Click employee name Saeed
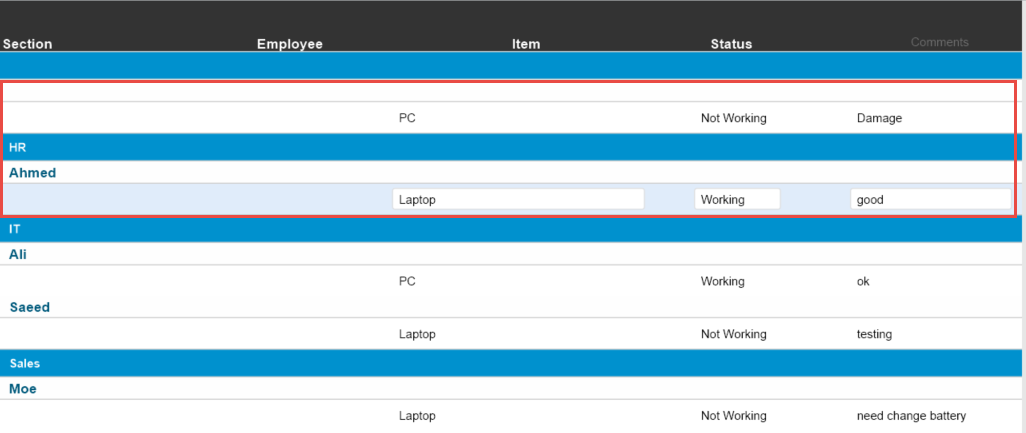Screen dimensions: 1026x433 (x=29, y=307)
